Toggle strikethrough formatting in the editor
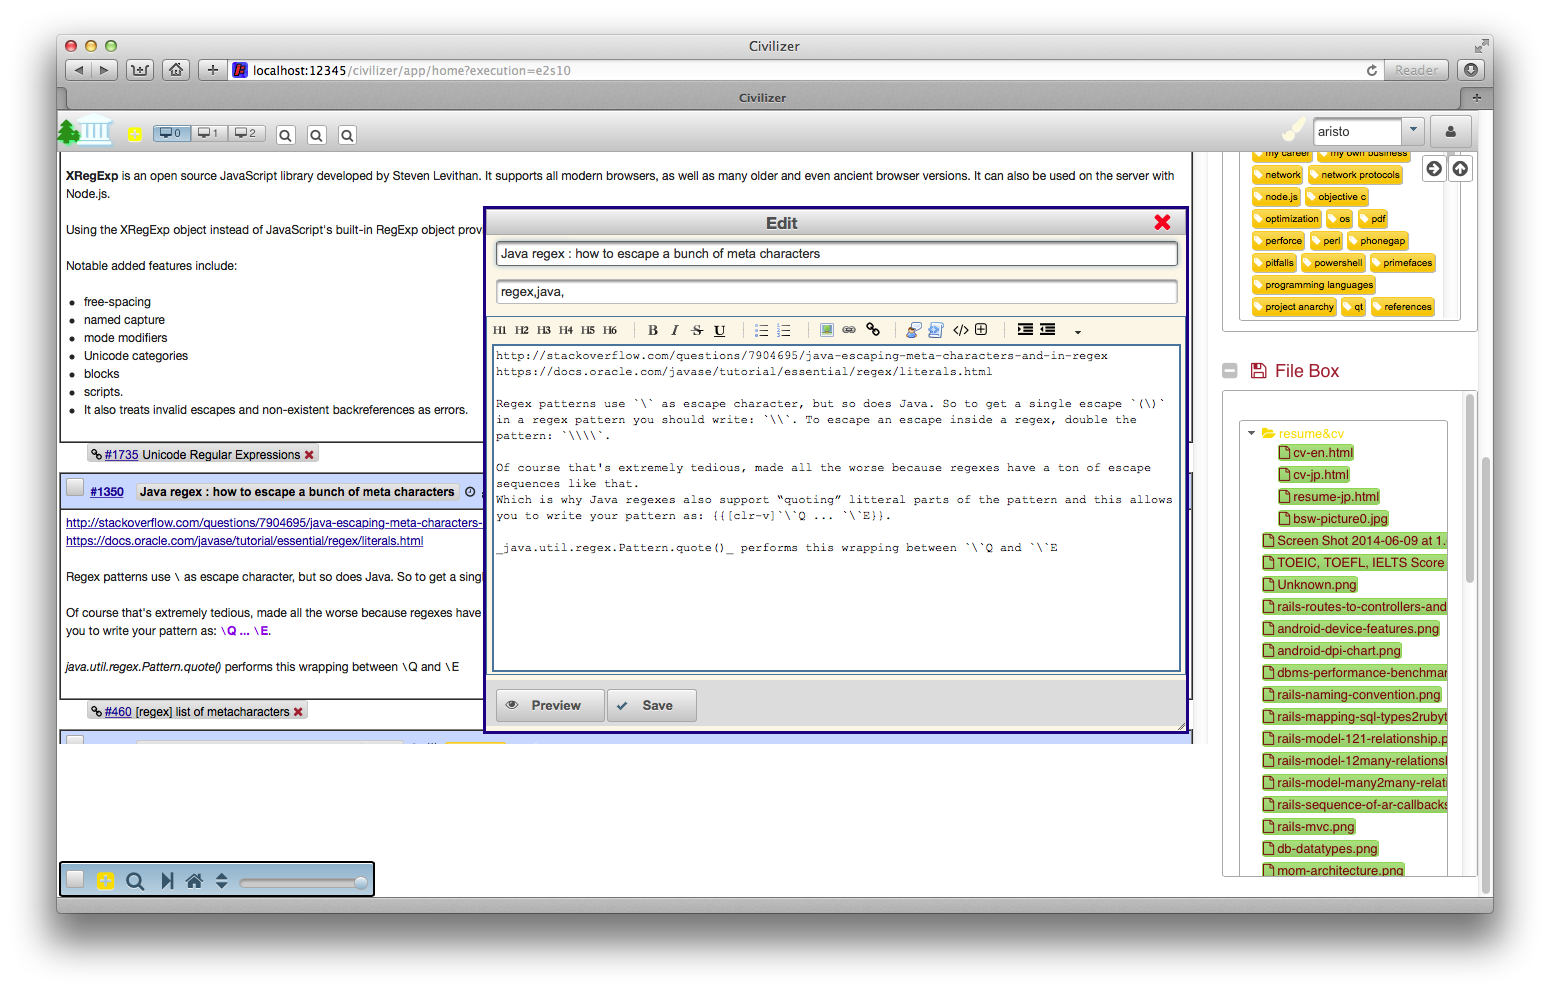Screen dimensions: 1550x992 point(697,330)
